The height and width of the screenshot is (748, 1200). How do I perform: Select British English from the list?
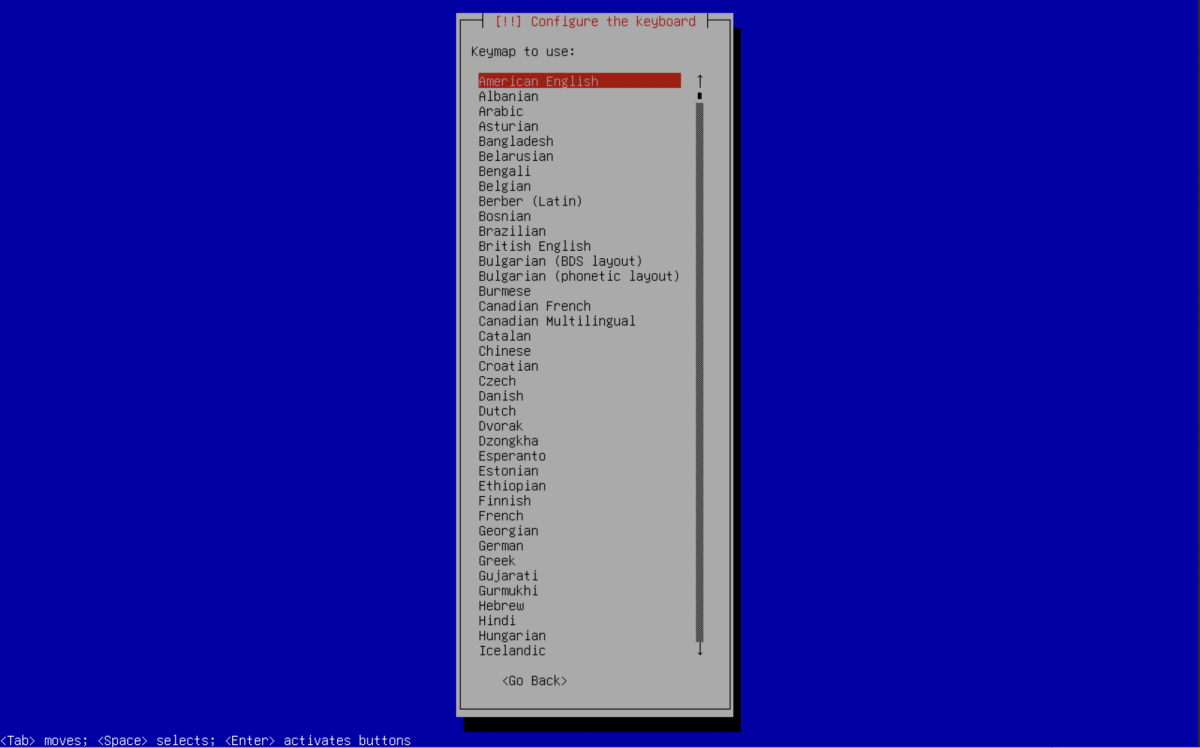534,246
